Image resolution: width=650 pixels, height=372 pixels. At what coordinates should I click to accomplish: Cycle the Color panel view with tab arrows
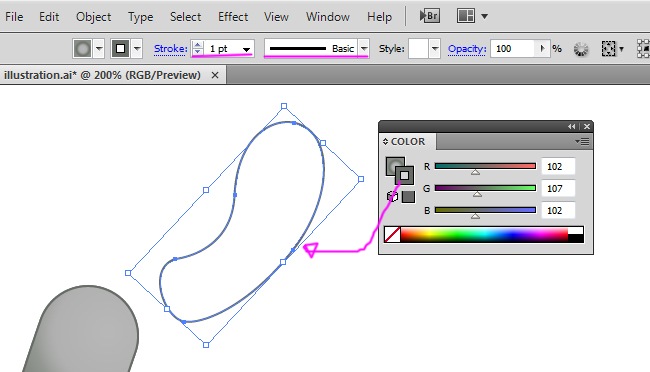386,141
